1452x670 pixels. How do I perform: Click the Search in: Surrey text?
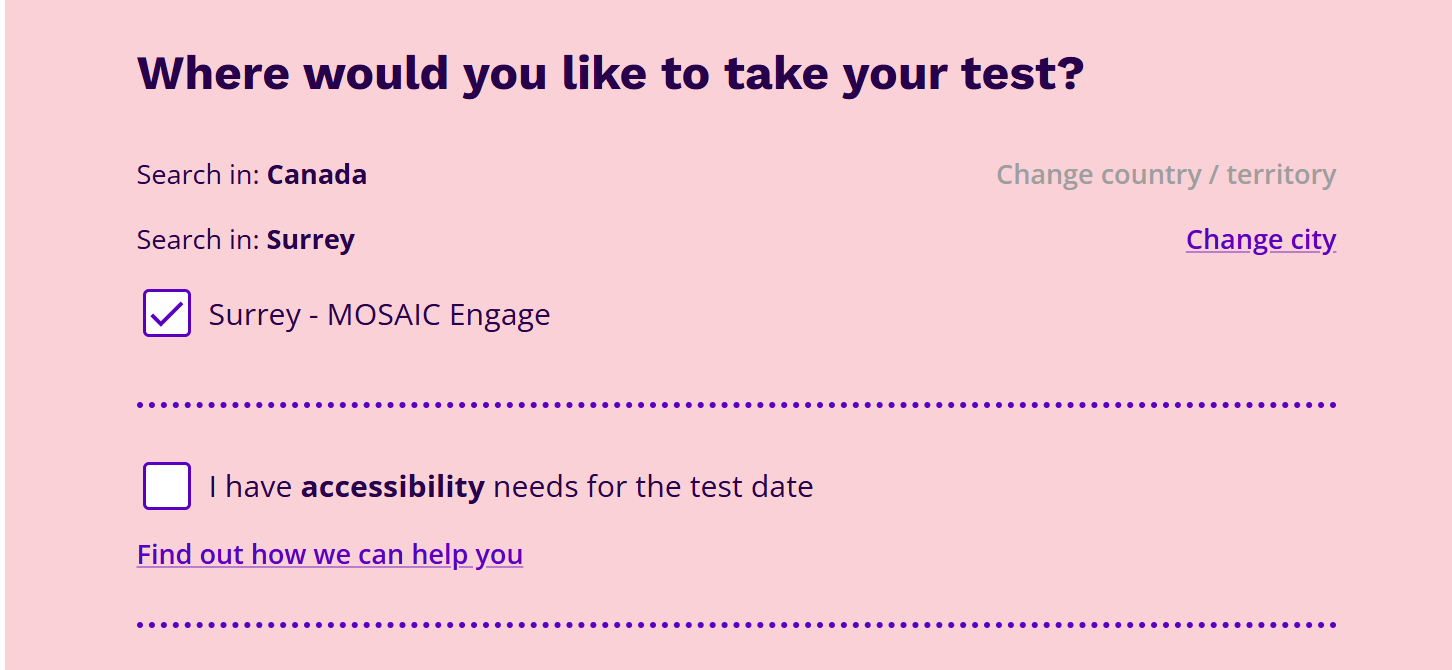(246, 240)
